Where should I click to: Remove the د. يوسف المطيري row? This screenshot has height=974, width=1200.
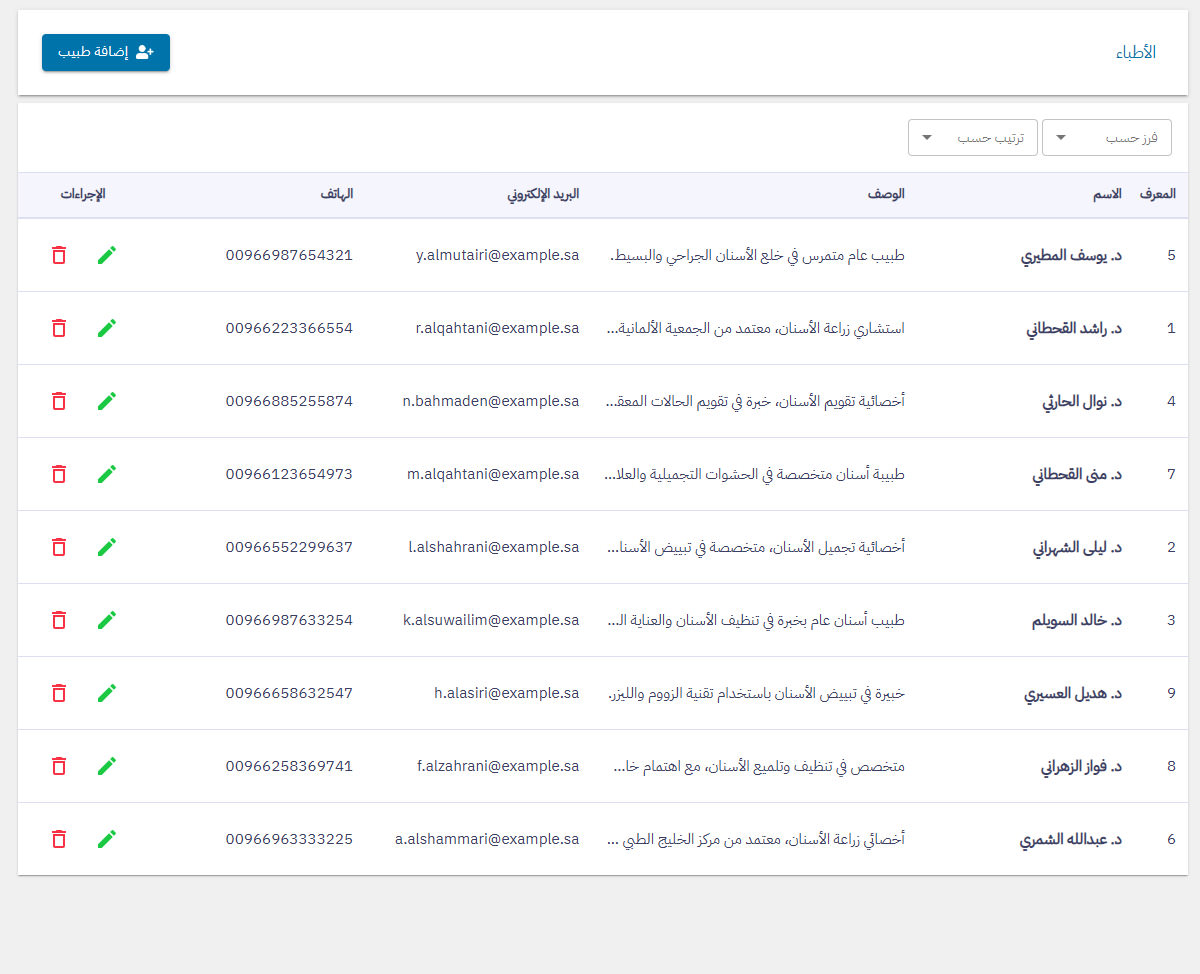[x=59, y=255]
